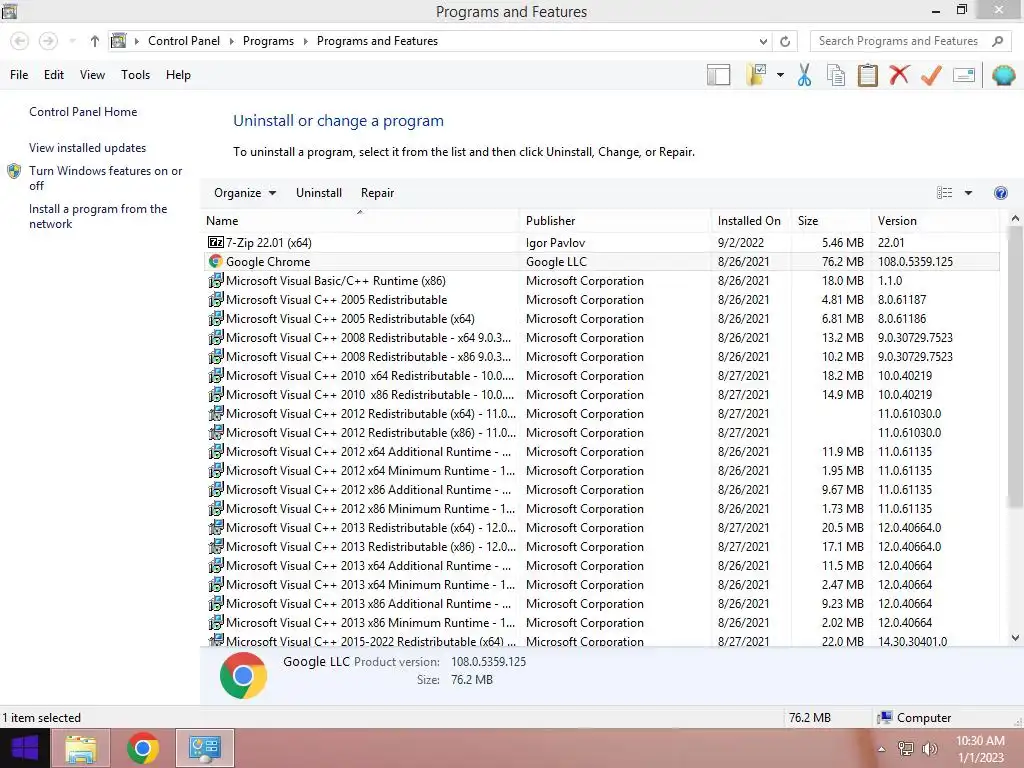Click the Uninstall button

[319, 193]
